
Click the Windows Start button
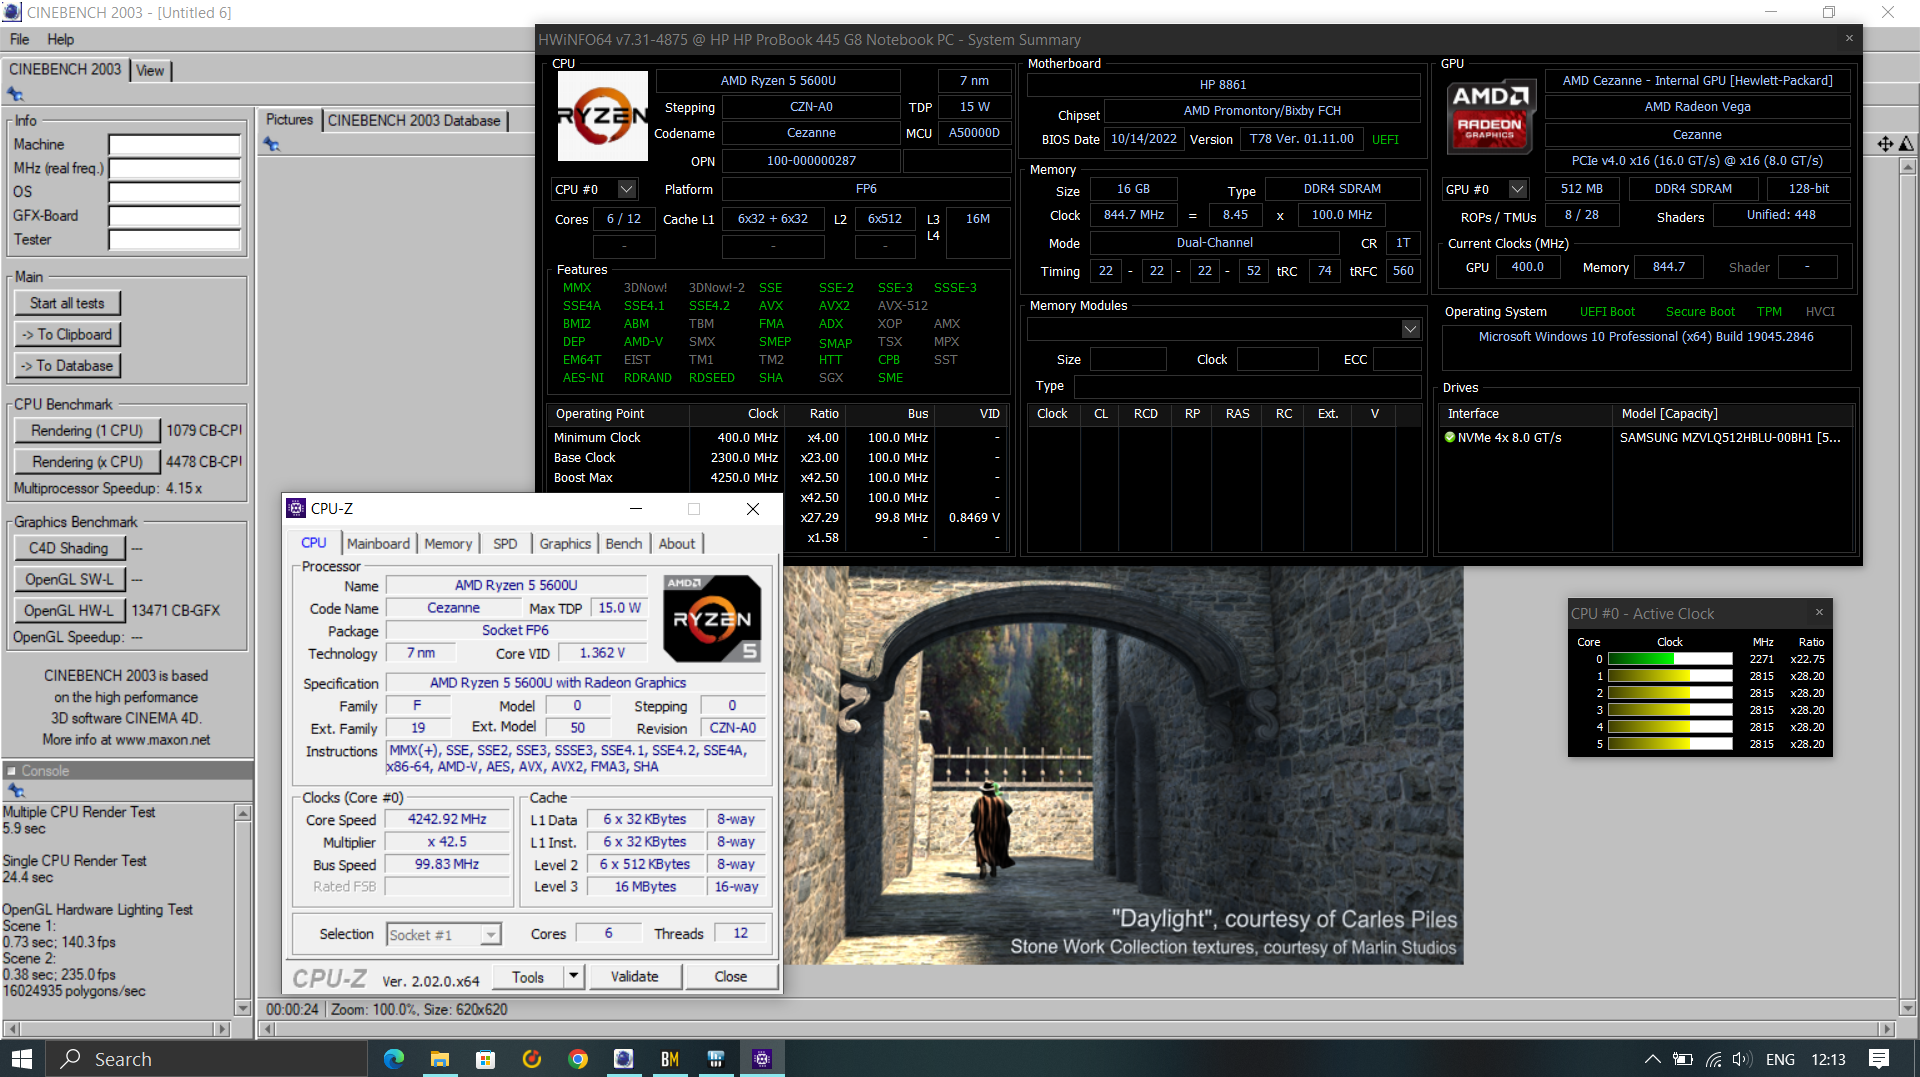point(22,1059)
